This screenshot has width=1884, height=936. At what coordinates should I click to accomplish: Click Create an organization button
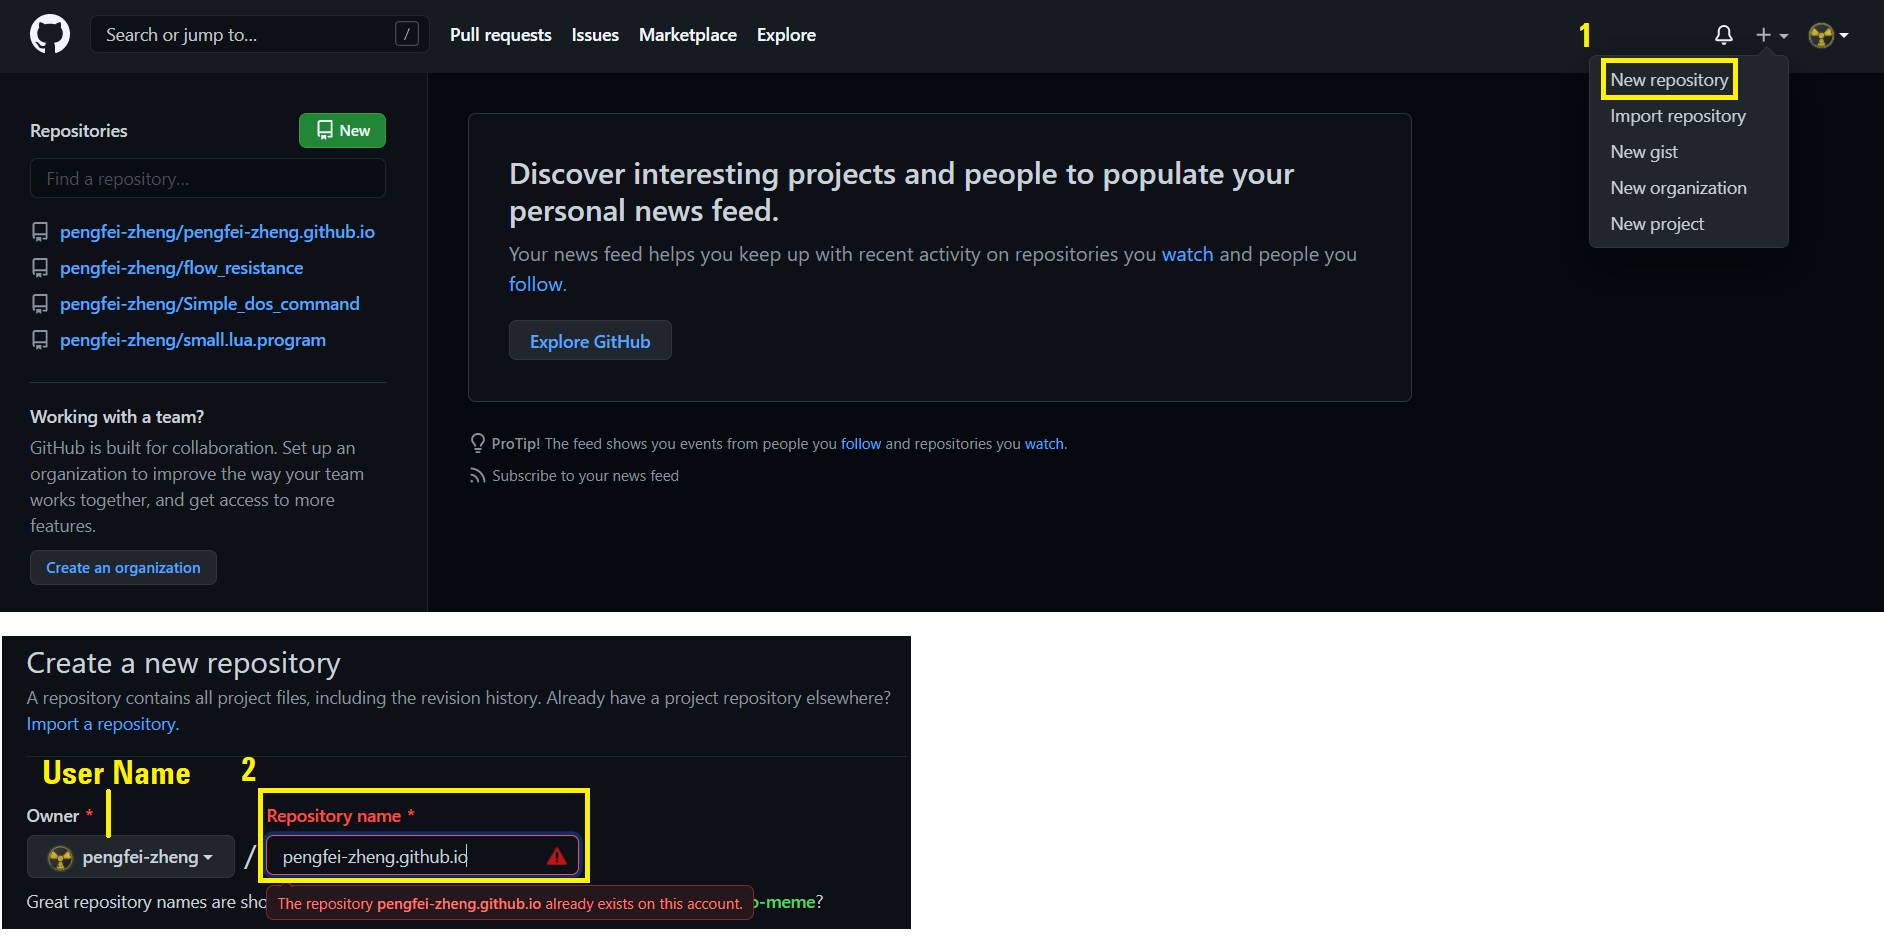coord(123,567)
